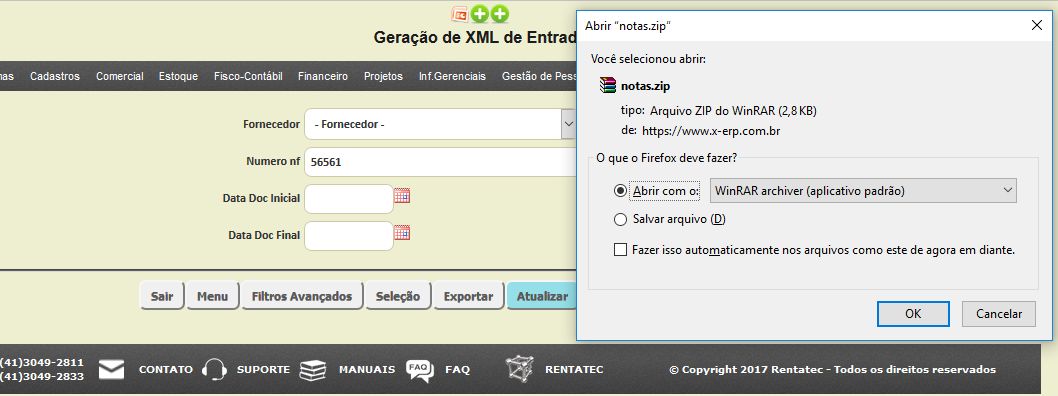The width and height of the screenshot is (1058, 396).
Task: Click the Exportar button
Action: [468, 296]
